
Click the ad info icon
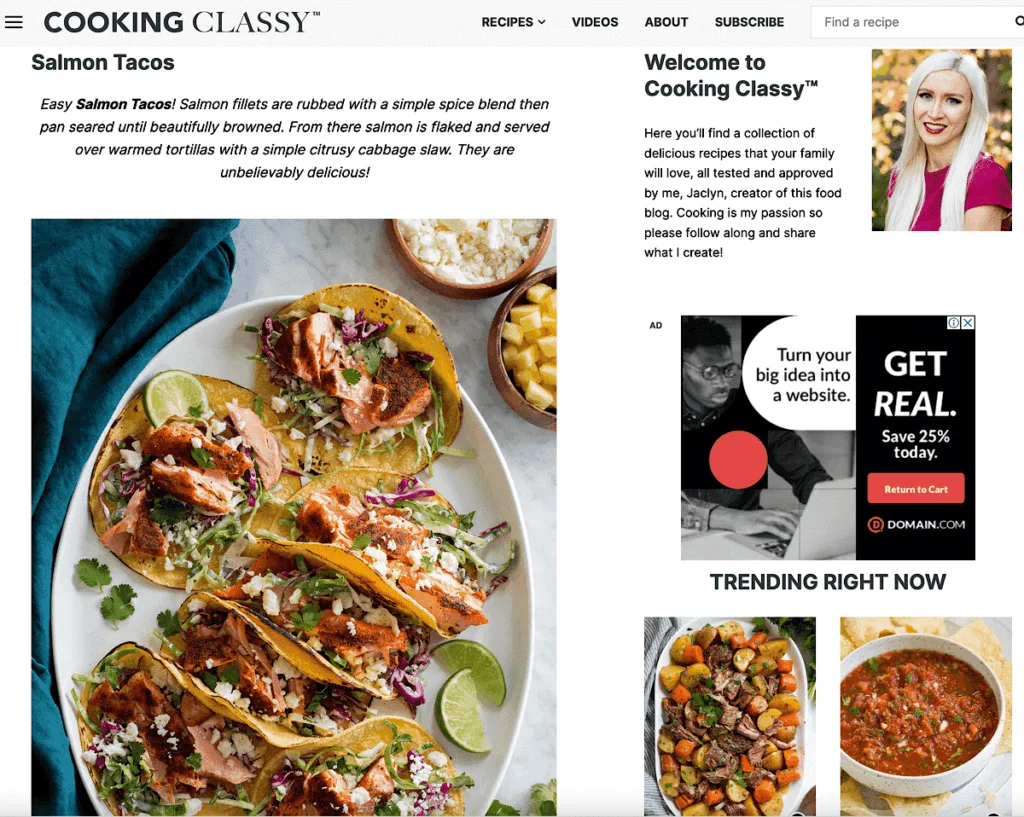(x=953, y=323)
